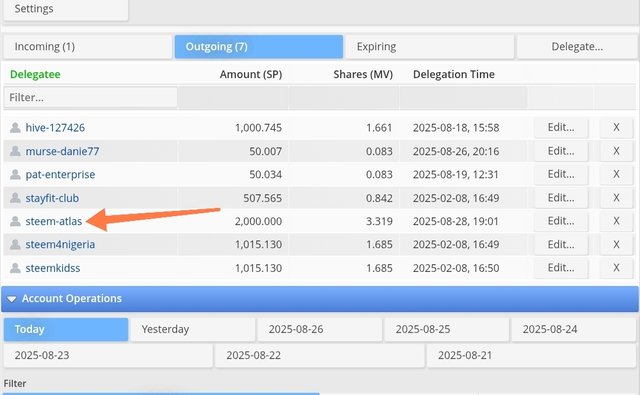This screenshot has width=640, height=395.
Task: Open the Settings tab
Action: click(66, 9)
